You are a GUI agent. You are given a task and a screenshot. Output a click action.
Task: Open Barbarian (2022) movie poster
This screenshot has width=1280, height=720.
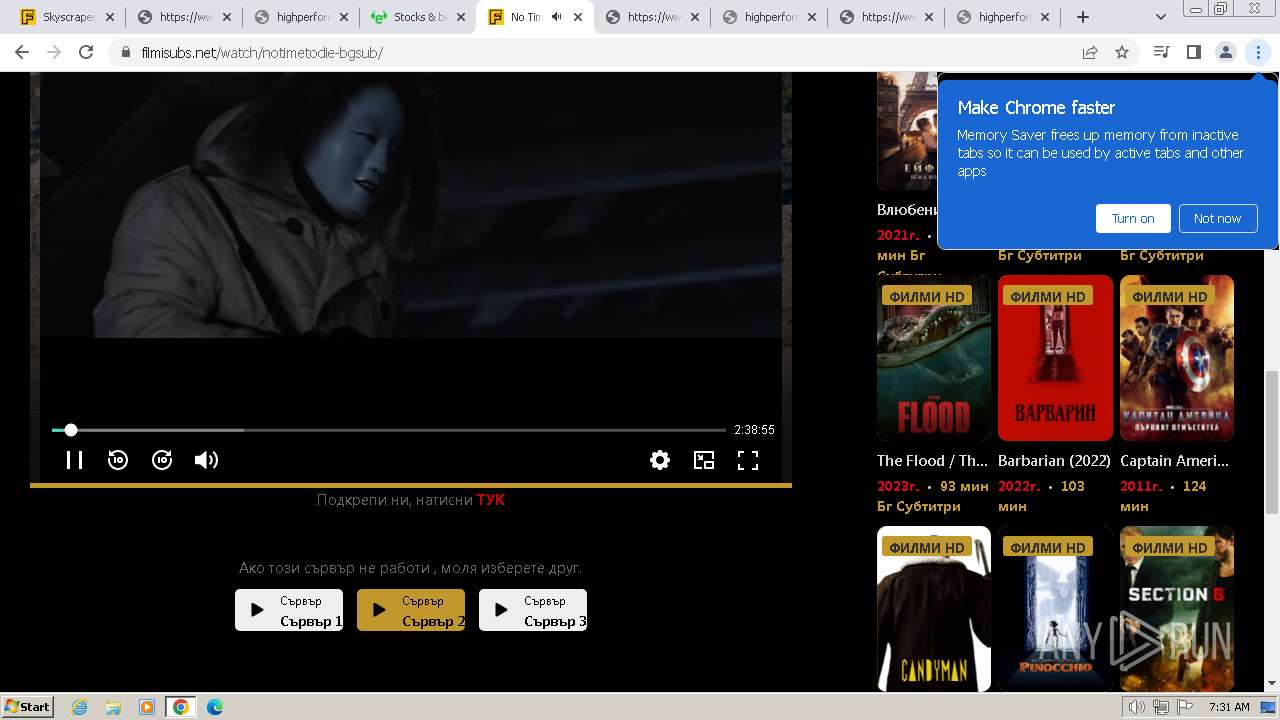pos(1055,358)
